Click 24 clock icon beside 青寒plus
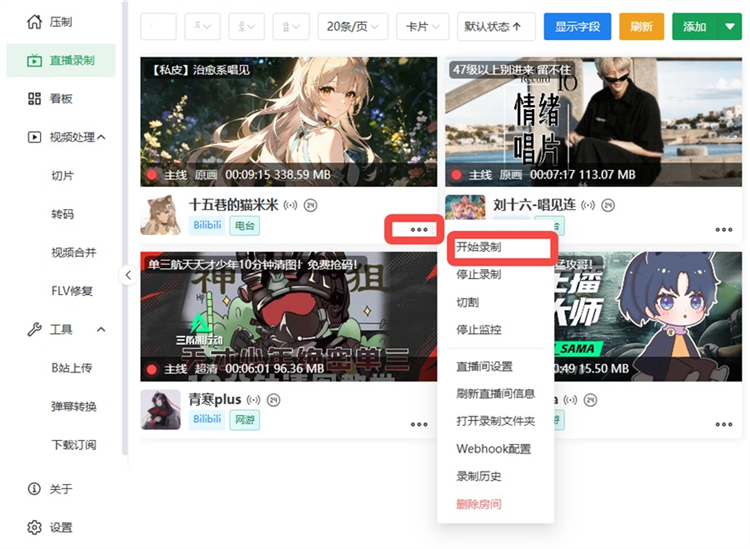This screenshot has height=549, width=750. tap(273, 400)
